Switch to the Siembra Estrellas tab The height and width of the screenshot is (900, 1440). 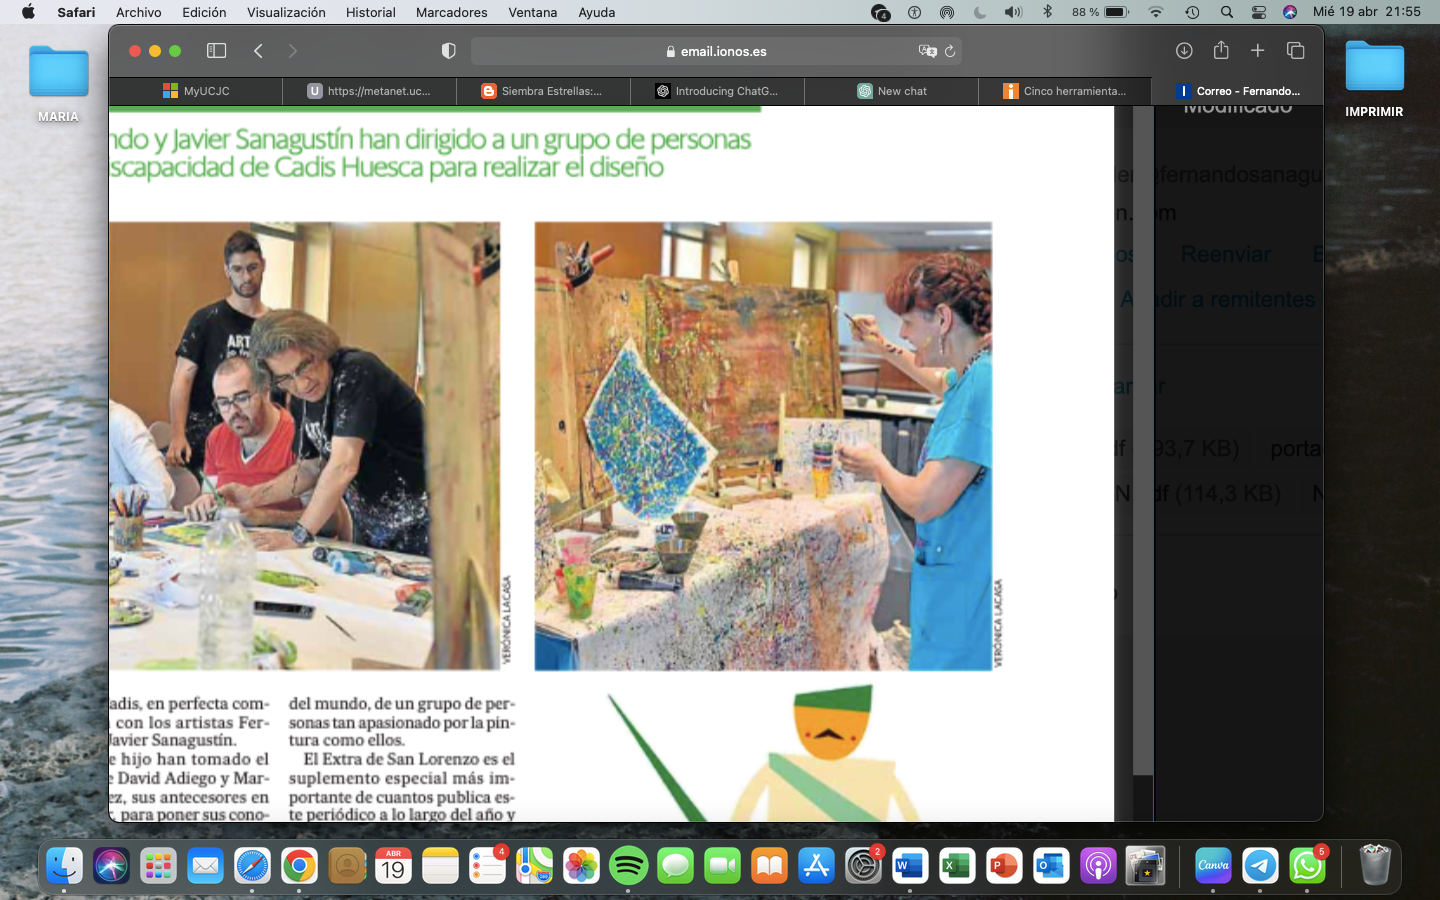(x=543, y=91)
